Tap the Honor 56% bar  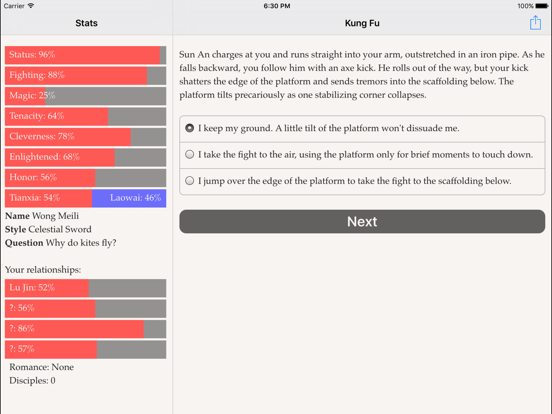tap(86, 177)
